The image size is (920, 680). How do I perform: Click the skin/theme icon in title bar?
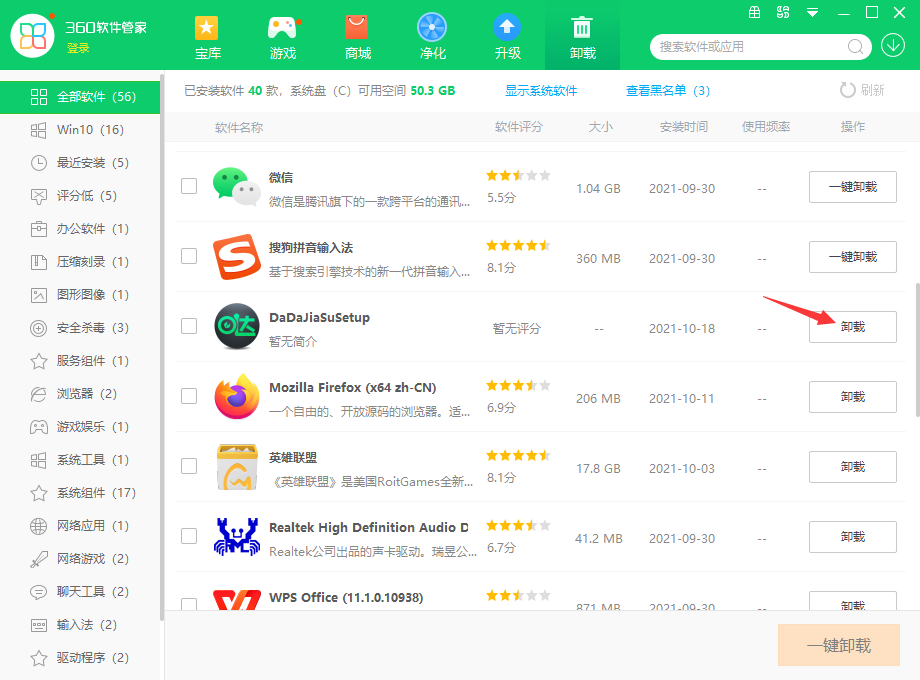(783, 12)
